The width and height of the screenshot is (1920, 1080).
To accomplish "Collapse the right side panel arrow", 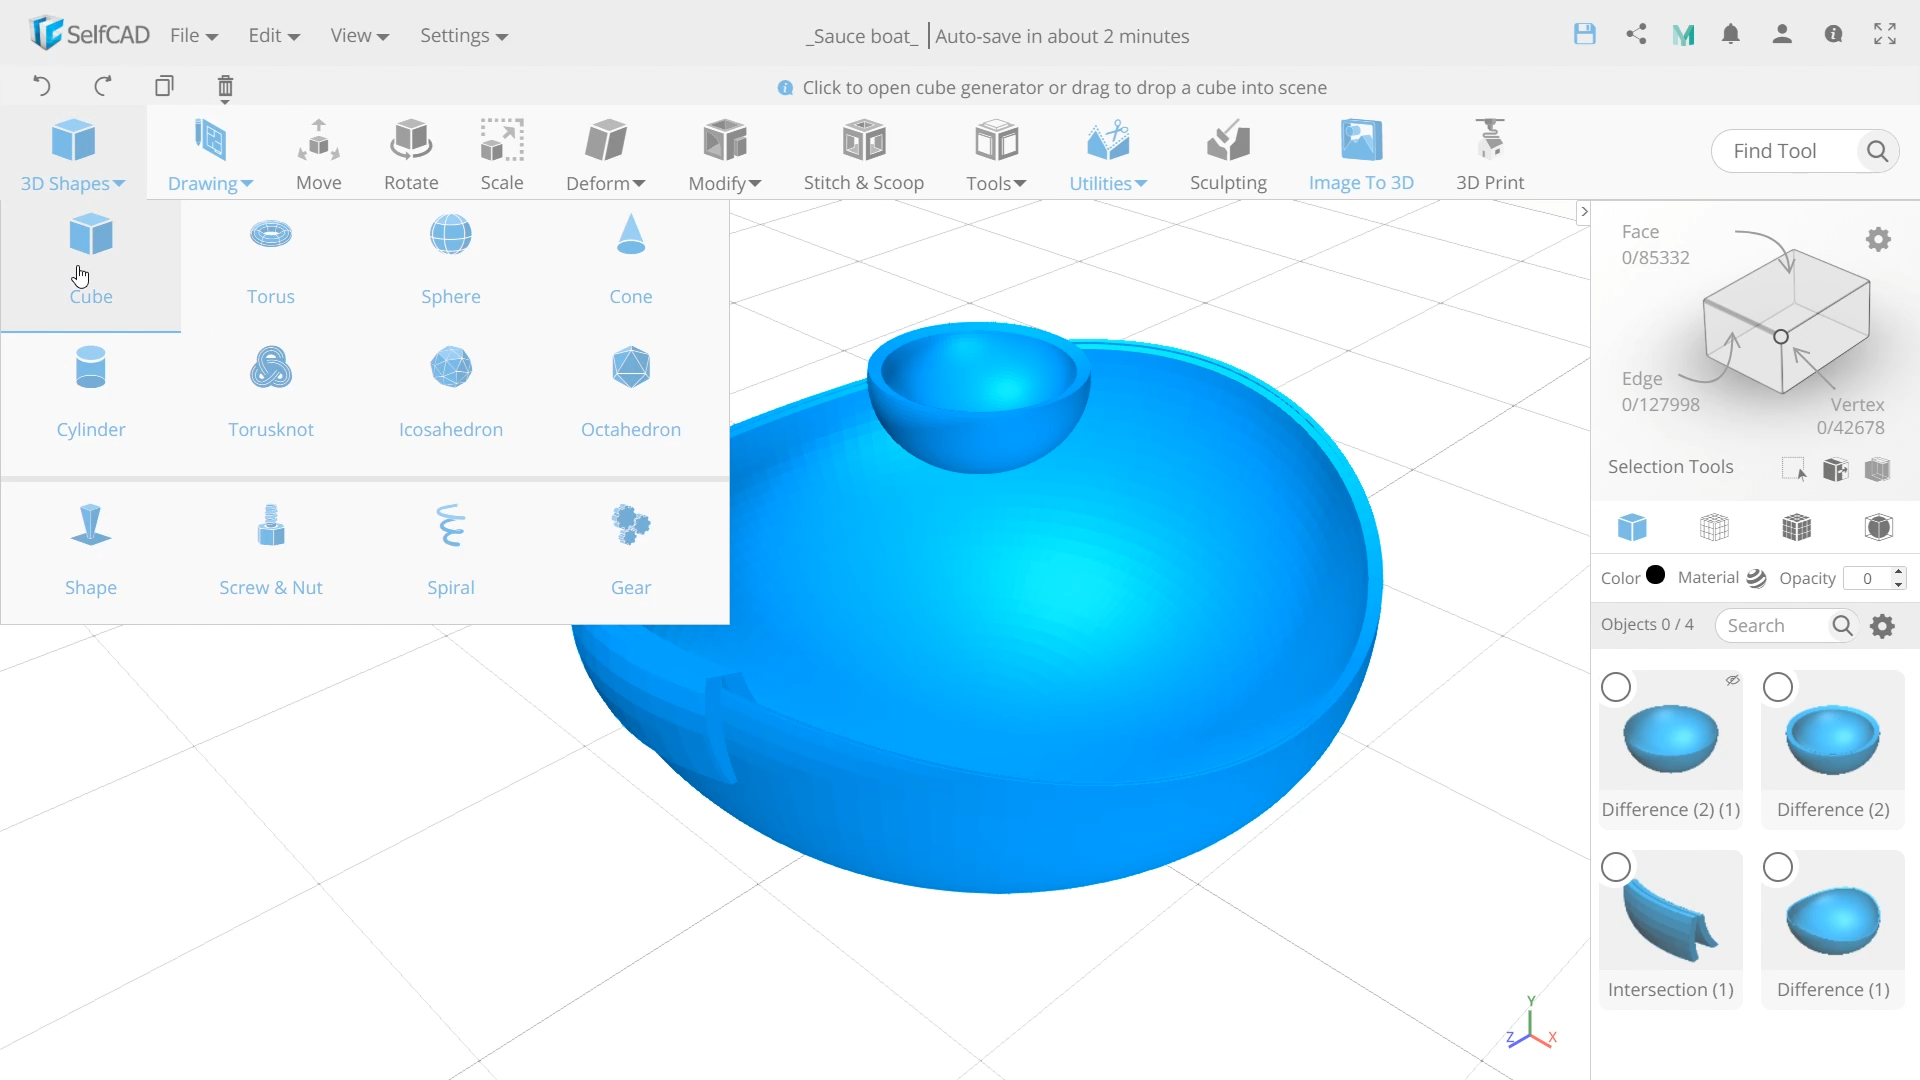I will [1583, 212].
